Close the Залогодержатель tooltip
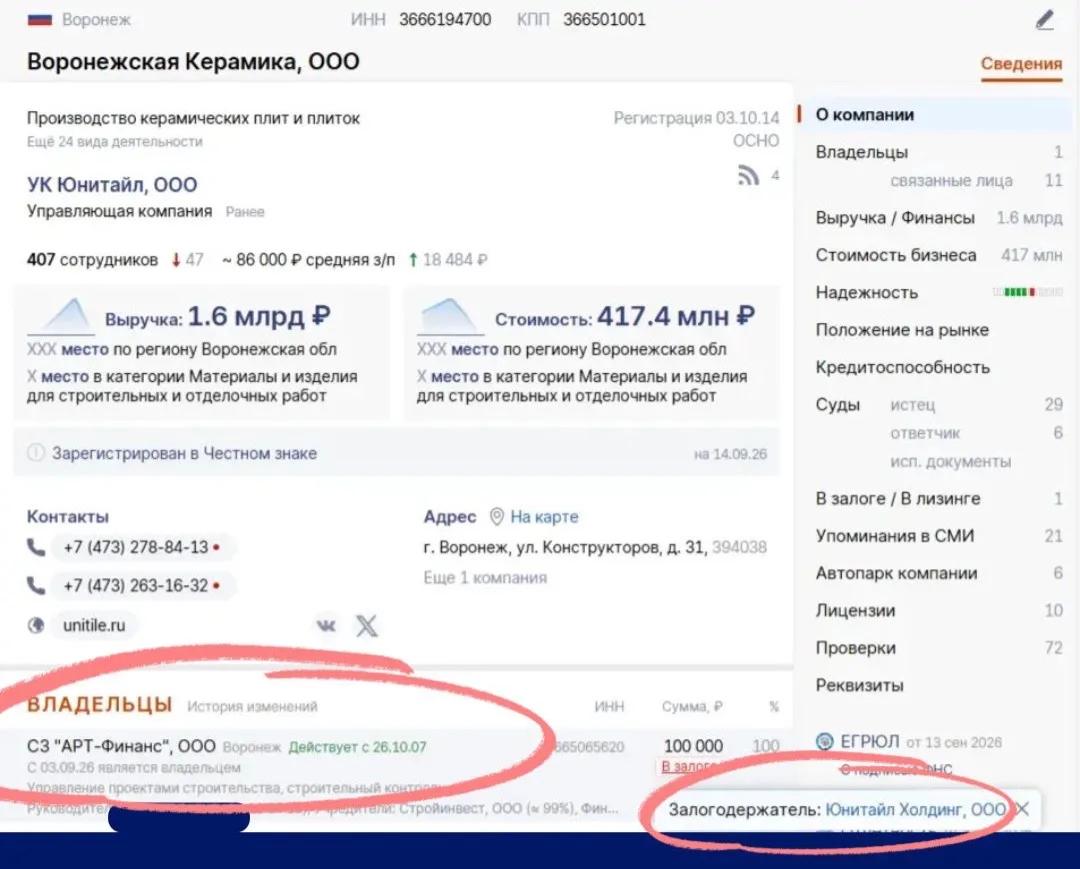 [1022, 809]
